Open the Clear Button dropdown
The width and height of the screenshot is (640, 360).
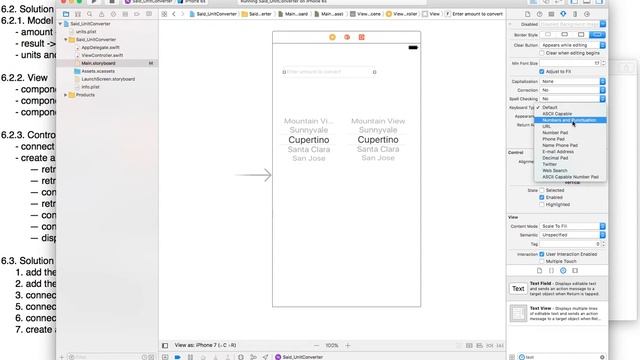[573, 45]
